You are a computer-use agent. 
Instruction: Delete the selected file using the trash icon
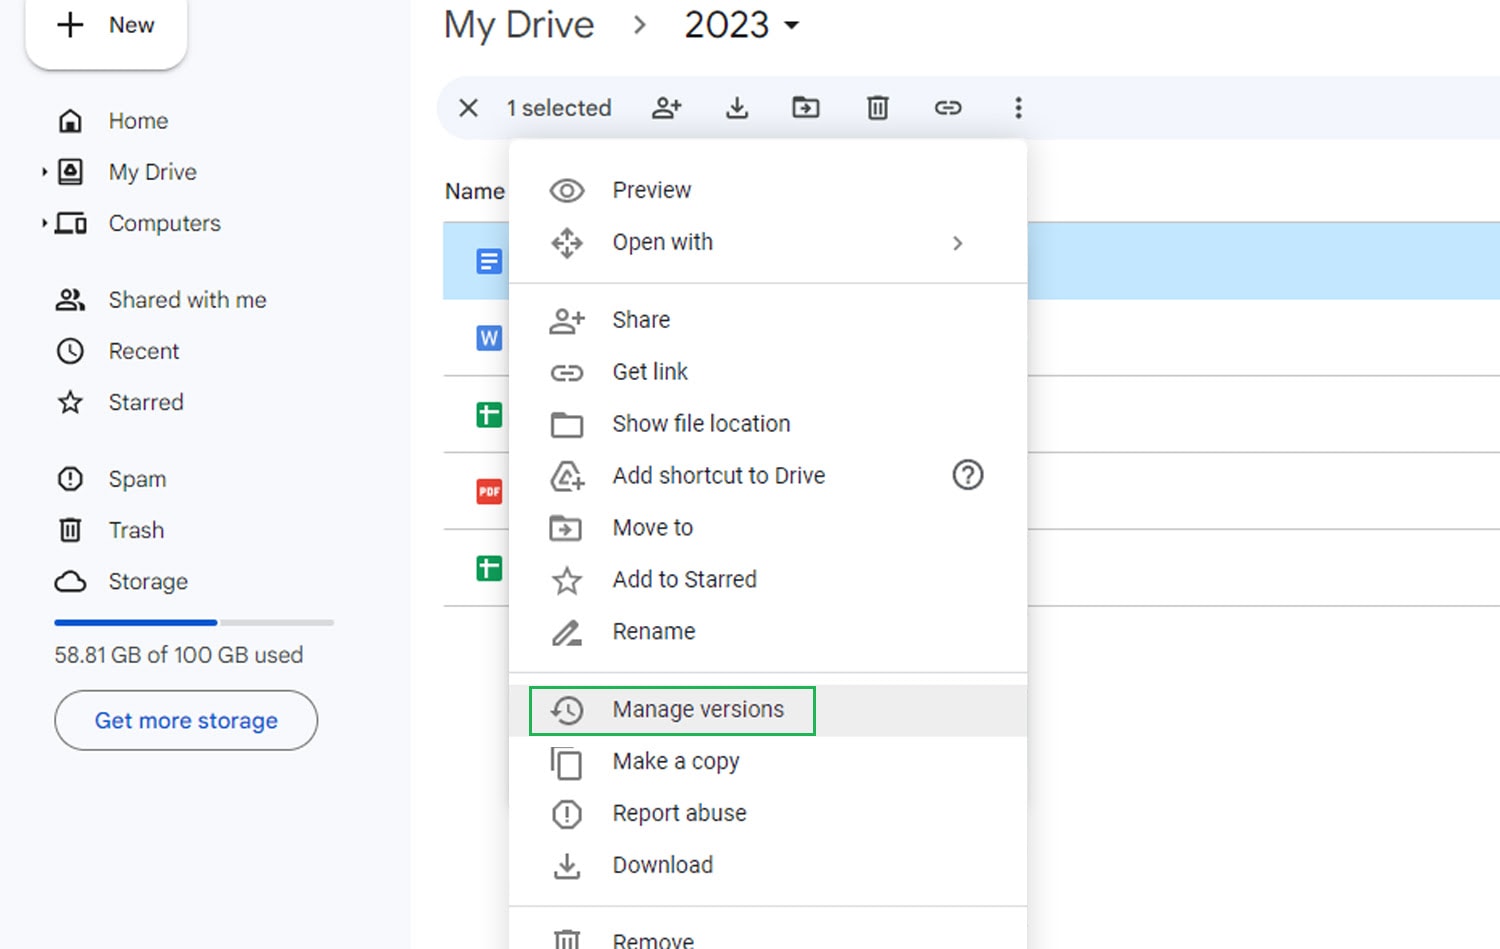click(877, 107)
